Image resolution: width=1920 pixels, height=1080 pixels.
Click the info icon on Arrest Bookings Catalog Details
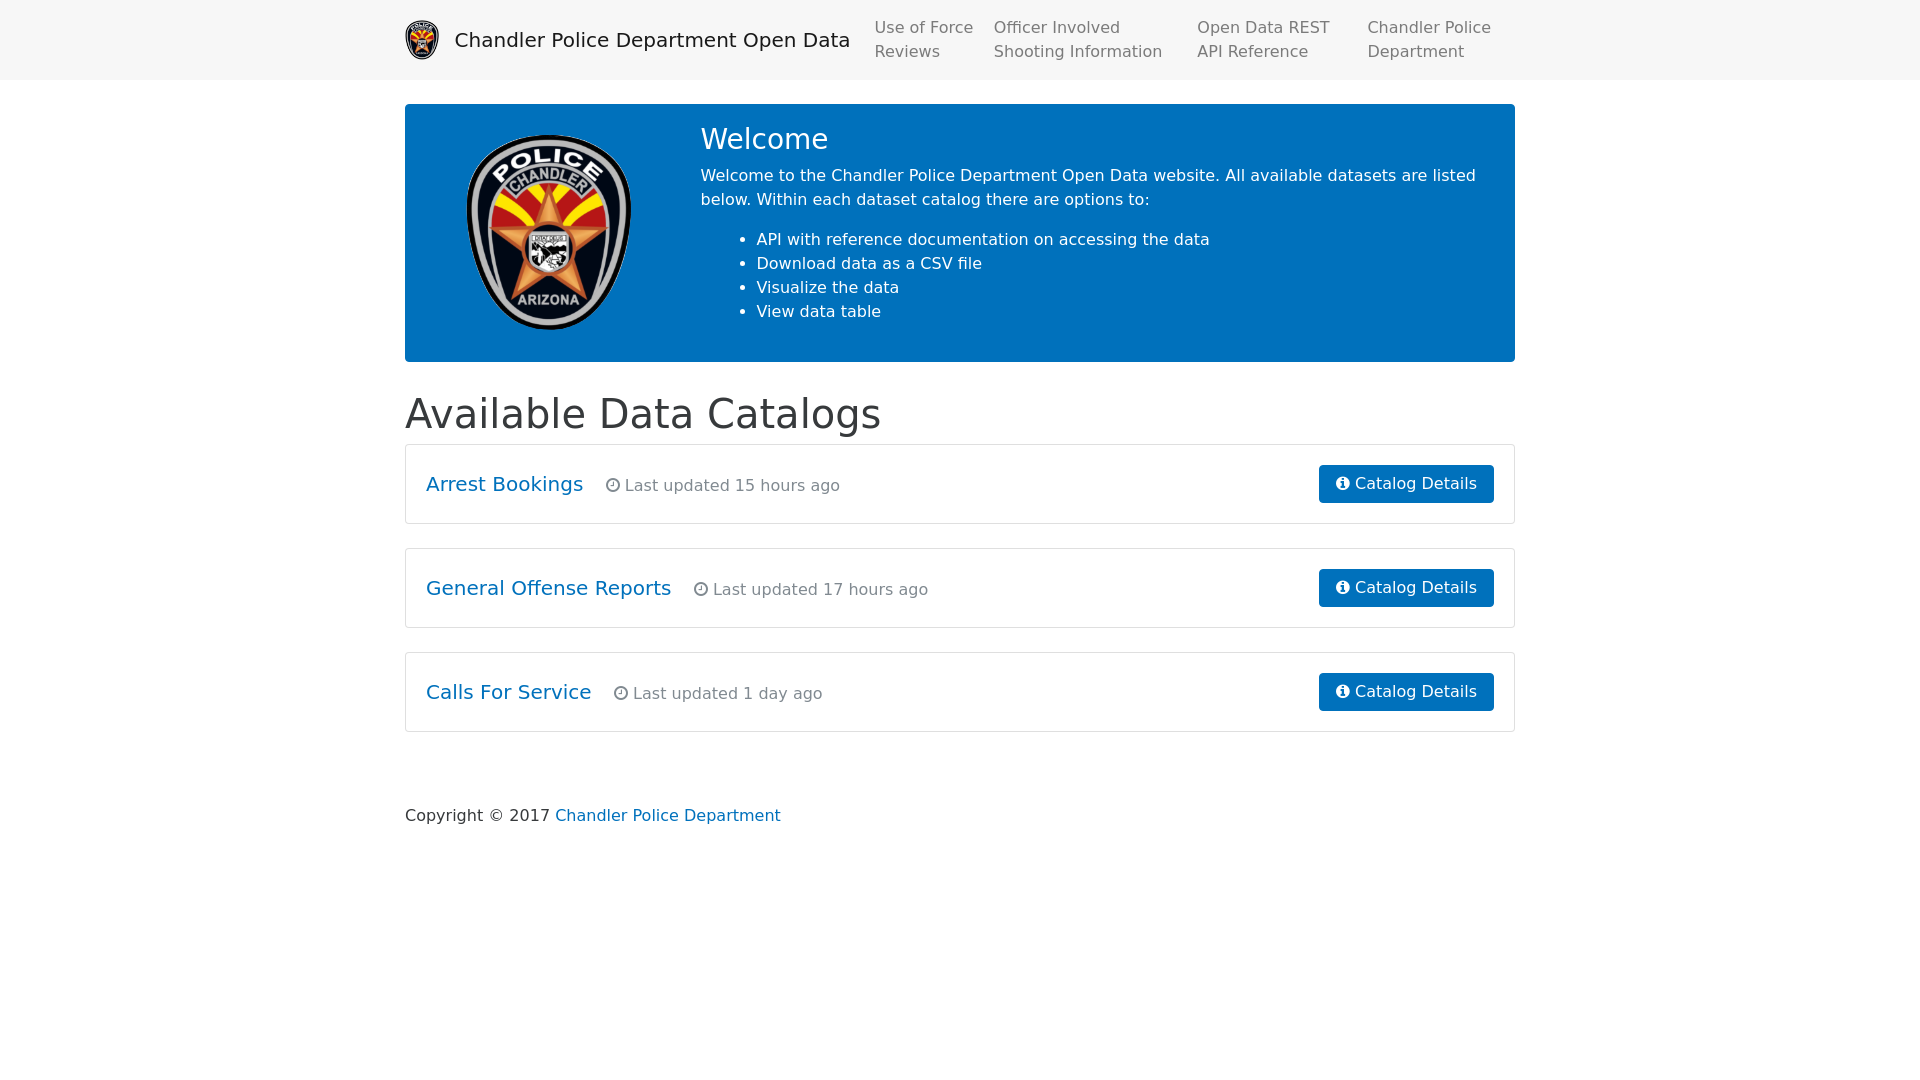click(x=1343, y=484)
